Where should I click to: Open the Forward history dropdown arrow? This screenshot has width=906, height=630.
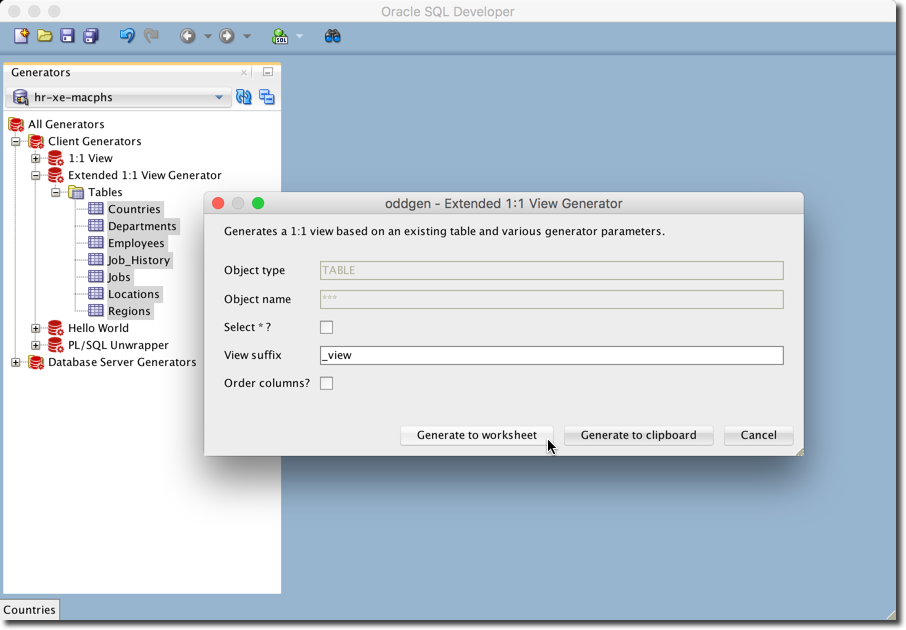247,36
